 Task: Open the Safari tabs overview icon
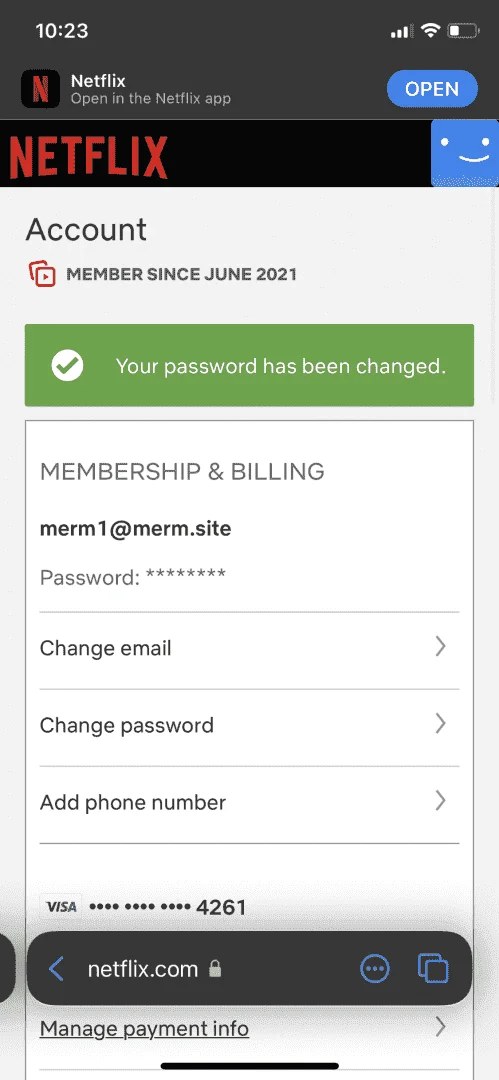pyautogui.click(x=433, y=968)
